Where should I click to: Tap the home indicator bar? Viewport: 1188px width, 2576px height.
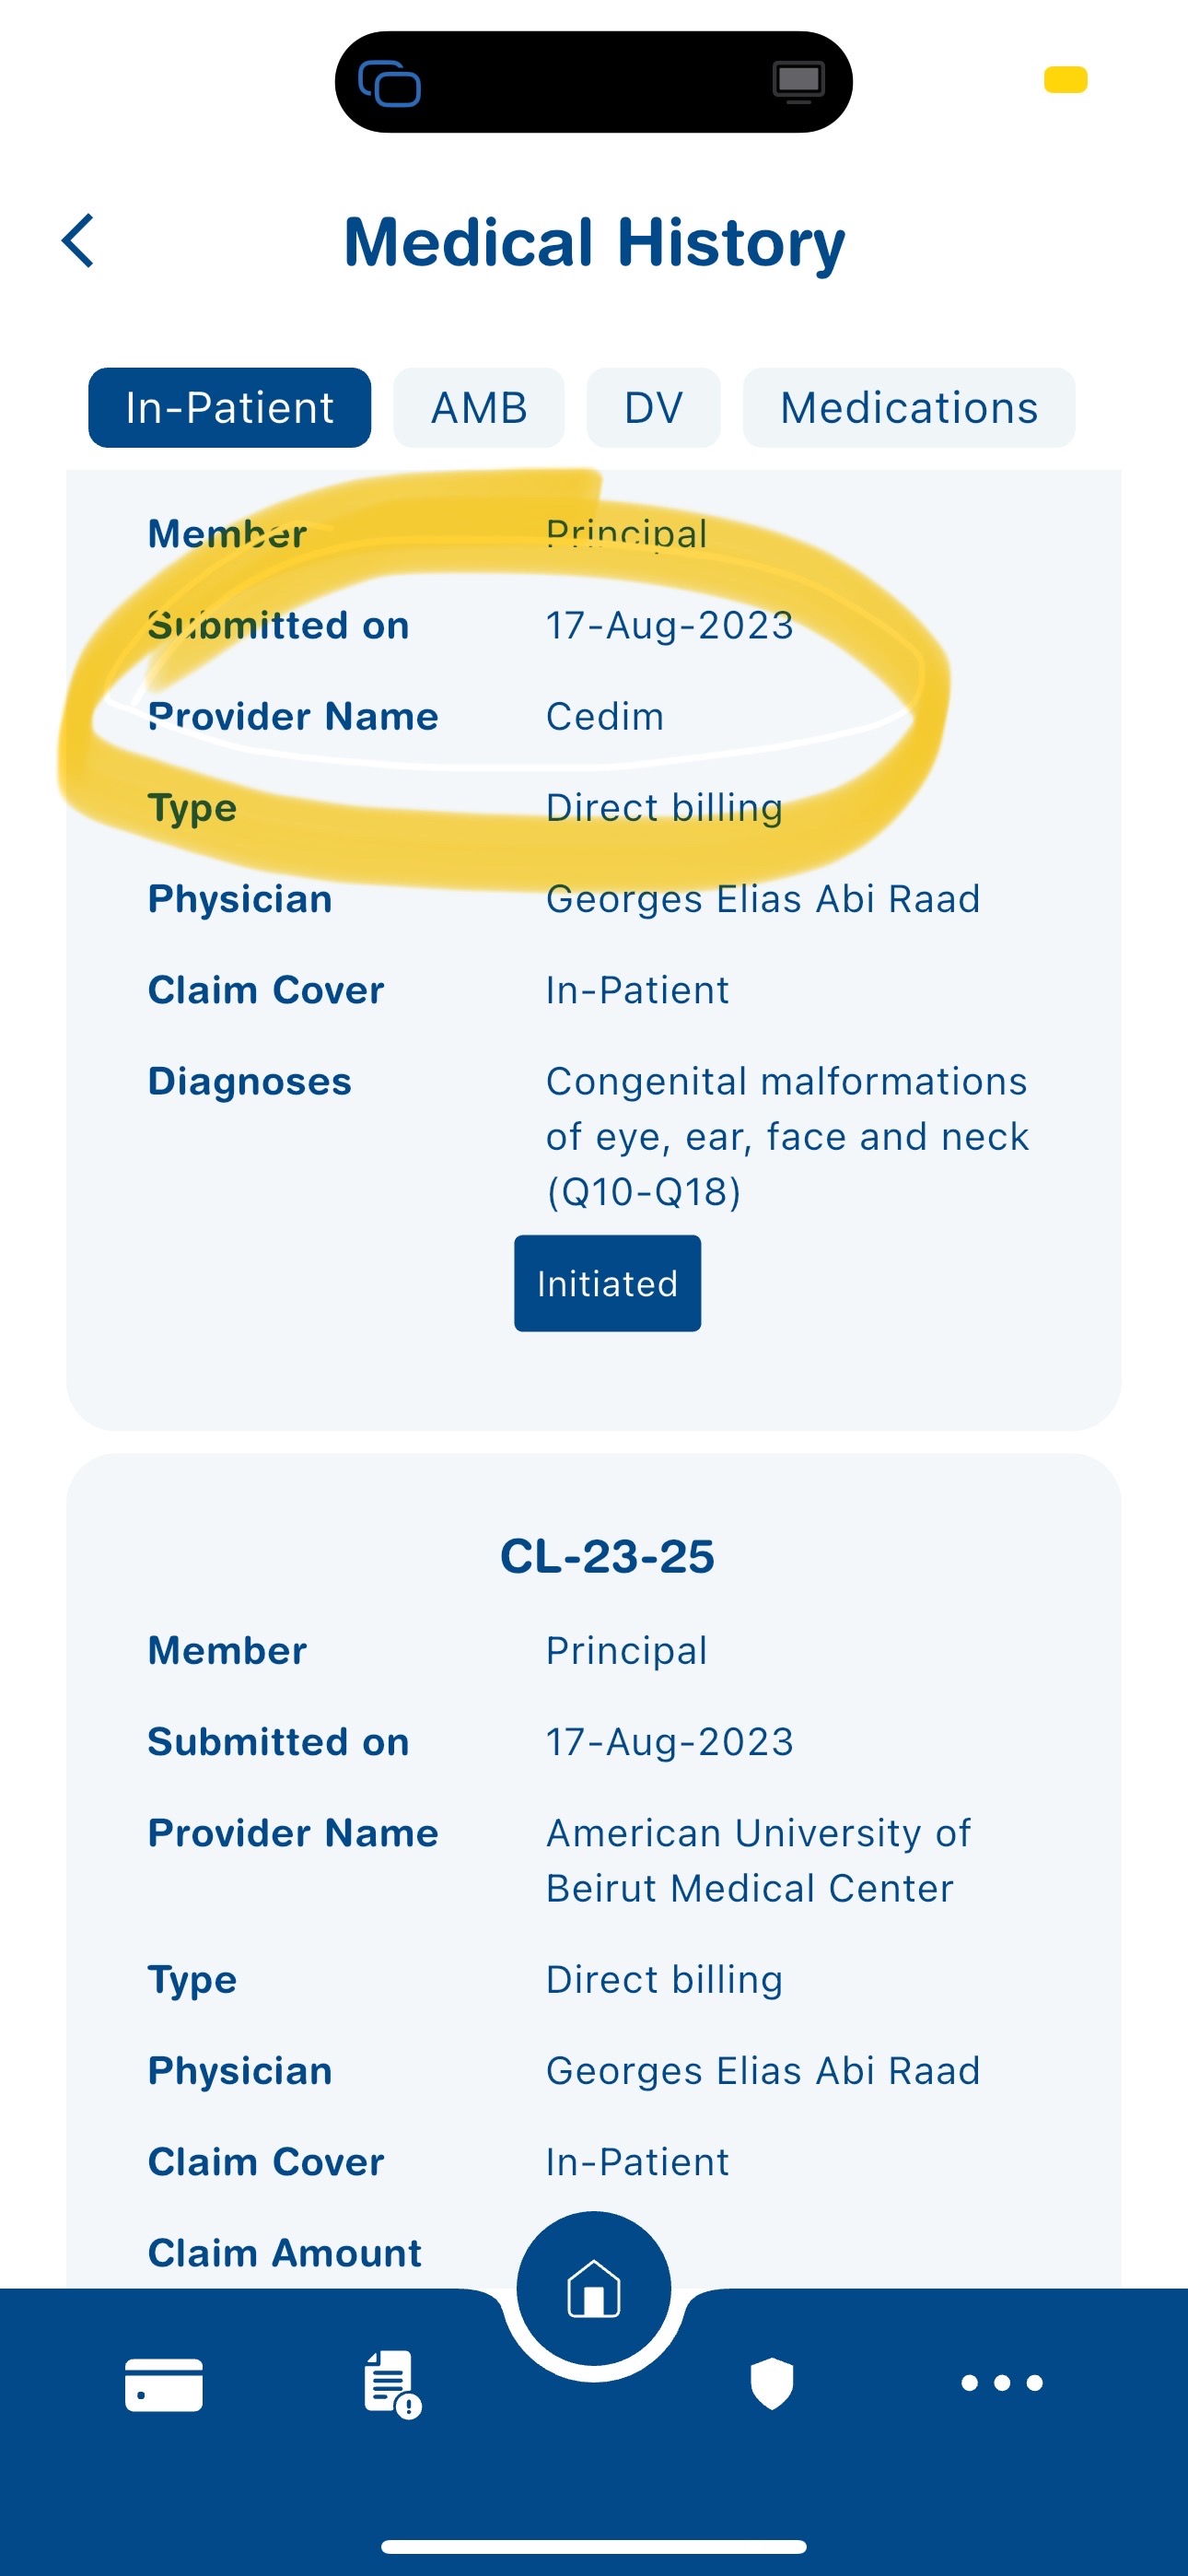point(594,2546)
